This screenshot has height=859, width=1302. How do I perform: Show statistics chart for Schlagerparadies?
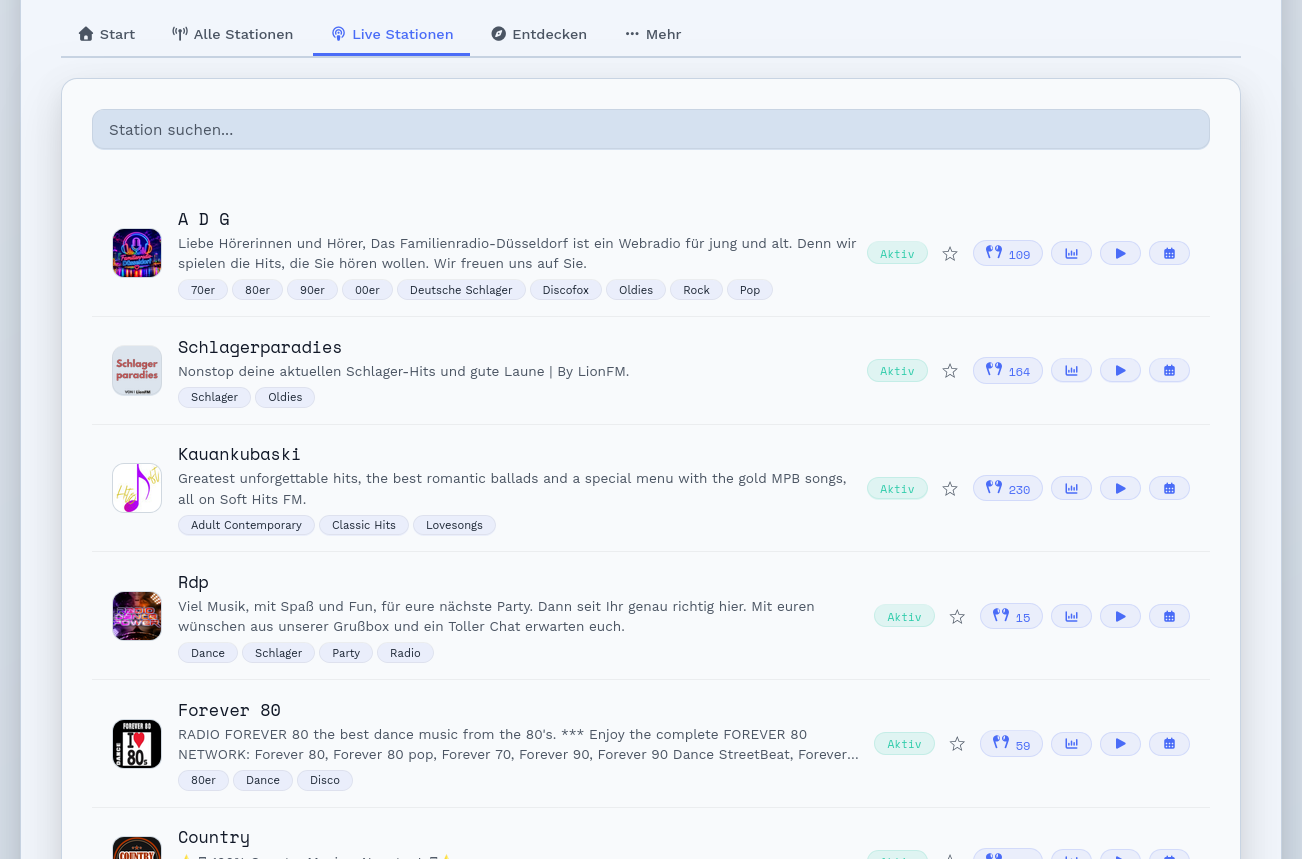point(1071,371)
